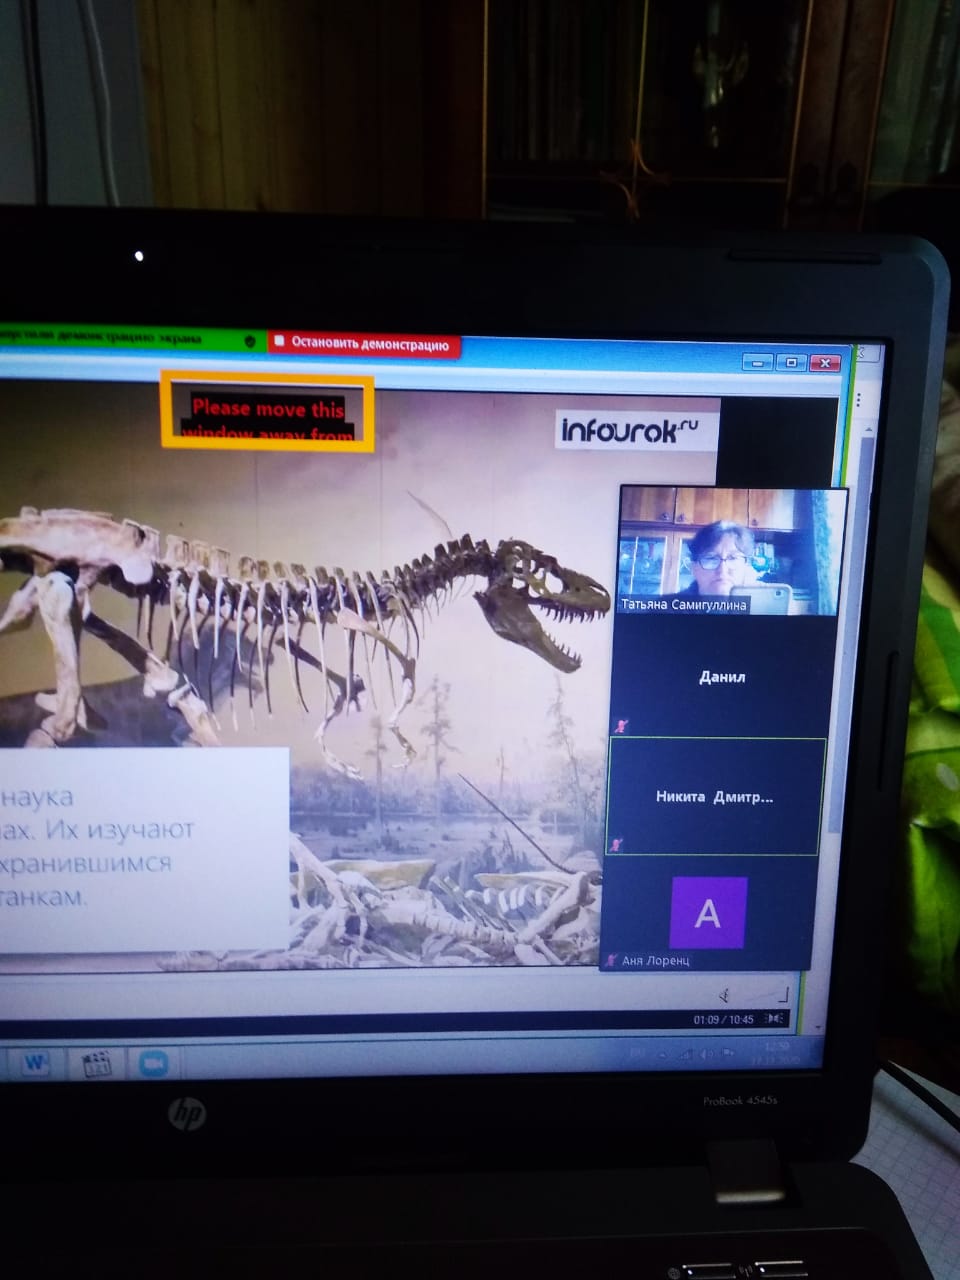
Task: Select the Татьяна Самигуллина video tile
Action: [x=727, y=550]
